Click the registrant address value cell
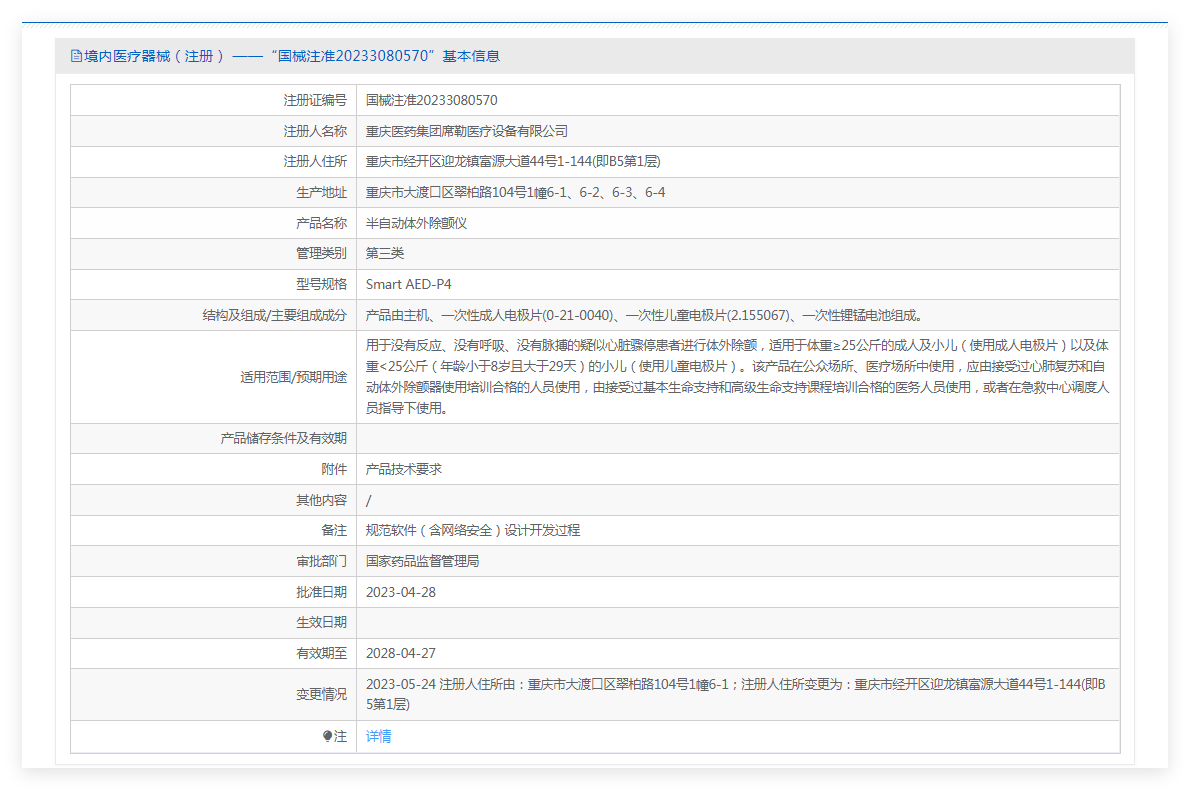 (512, 162)
